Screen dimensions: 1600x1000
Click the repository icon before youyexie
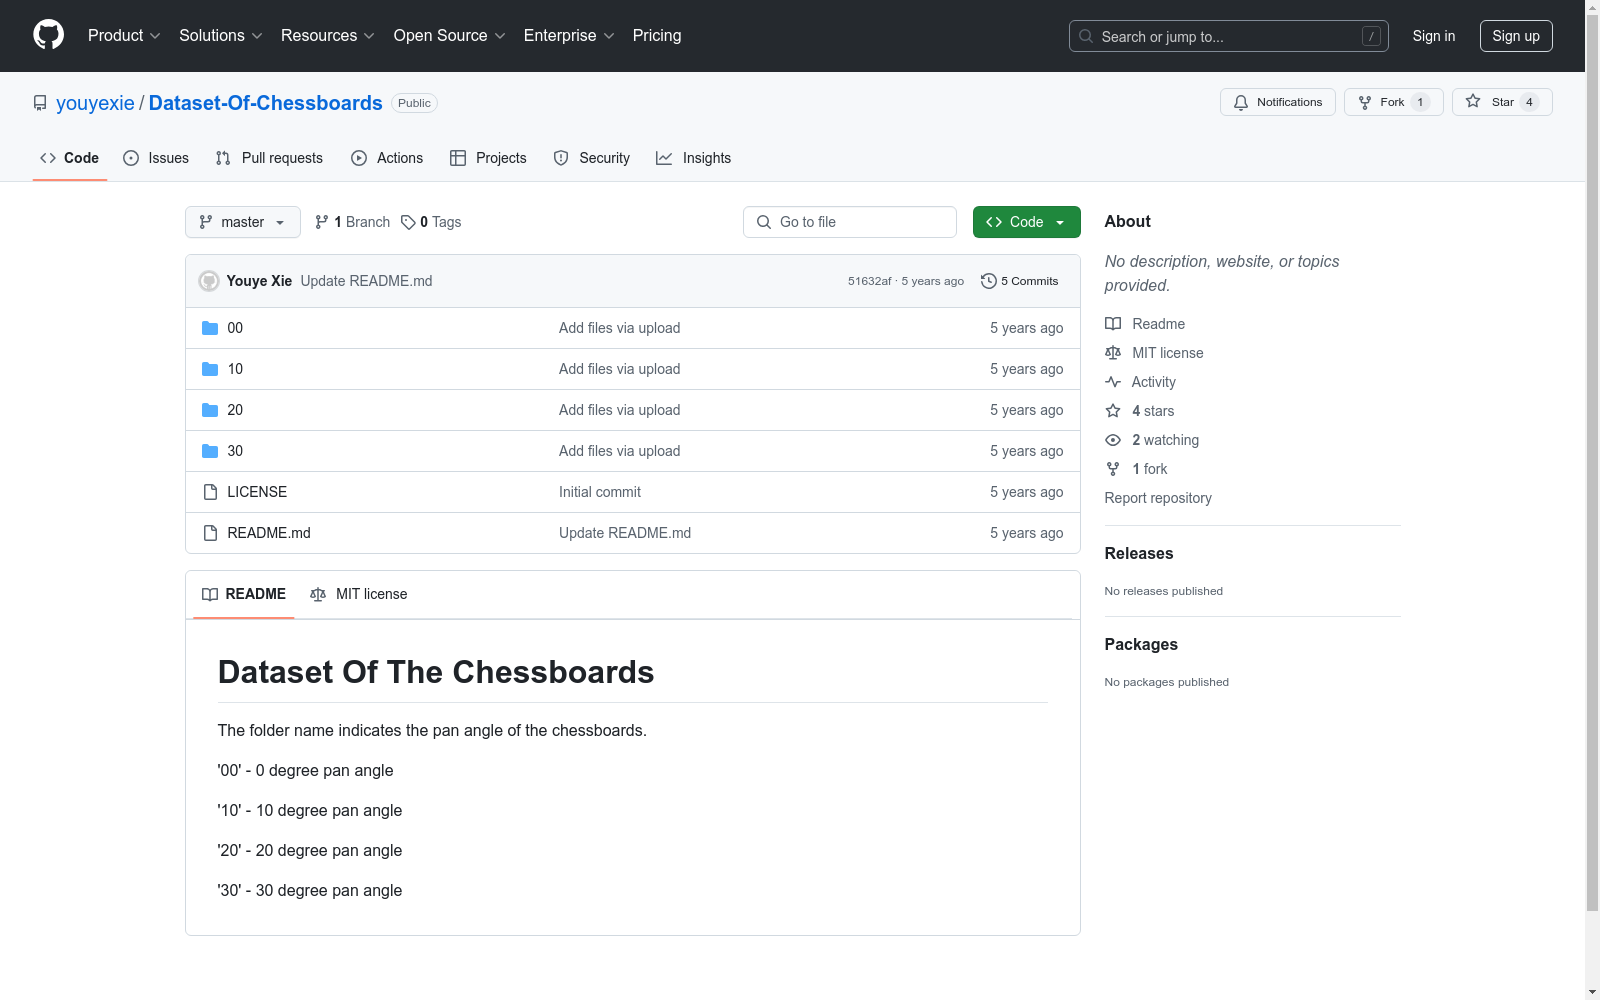[40, 103]
